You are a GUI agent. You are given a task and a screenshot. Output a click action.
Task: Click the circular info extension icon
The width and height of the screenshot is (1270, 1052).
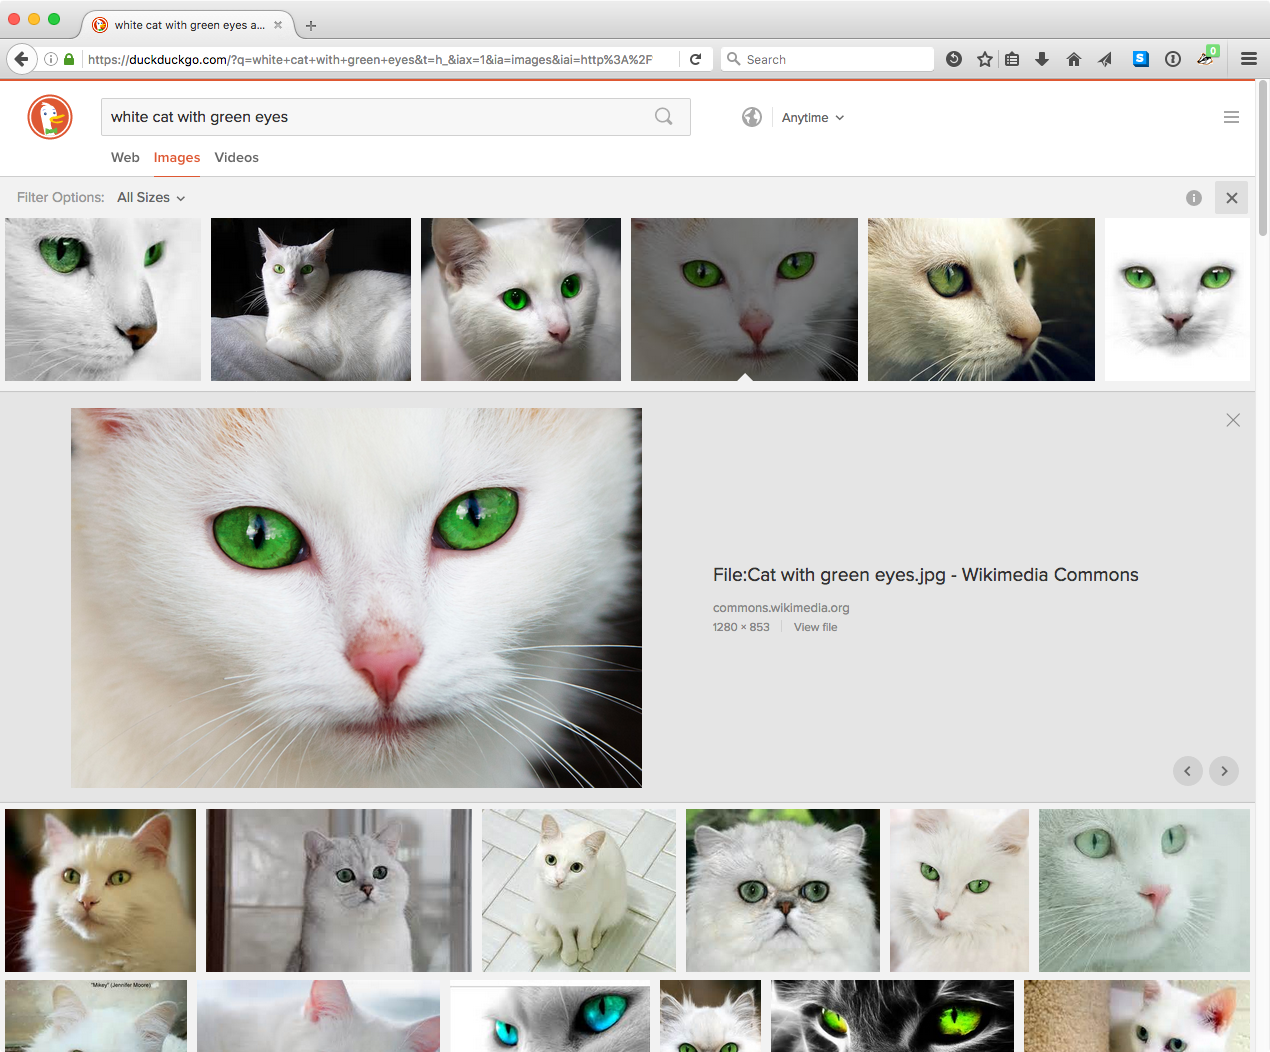[x=1173, y=59]
